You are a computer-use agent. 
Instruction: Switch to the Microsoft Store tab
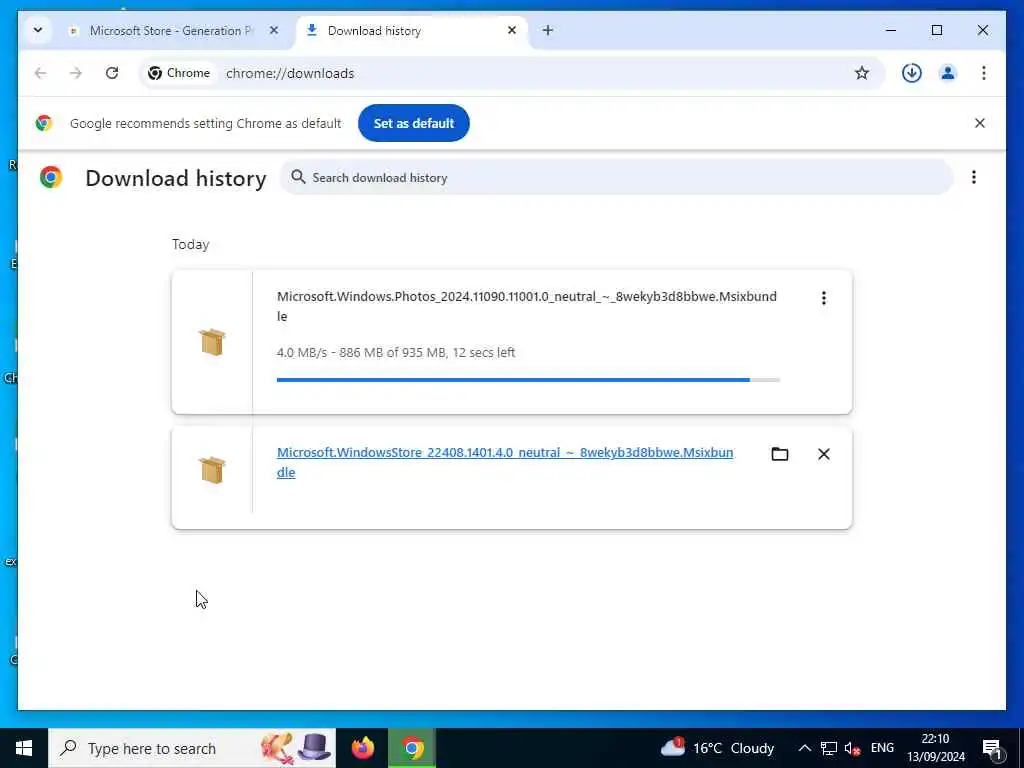click(x=171, y=31)
